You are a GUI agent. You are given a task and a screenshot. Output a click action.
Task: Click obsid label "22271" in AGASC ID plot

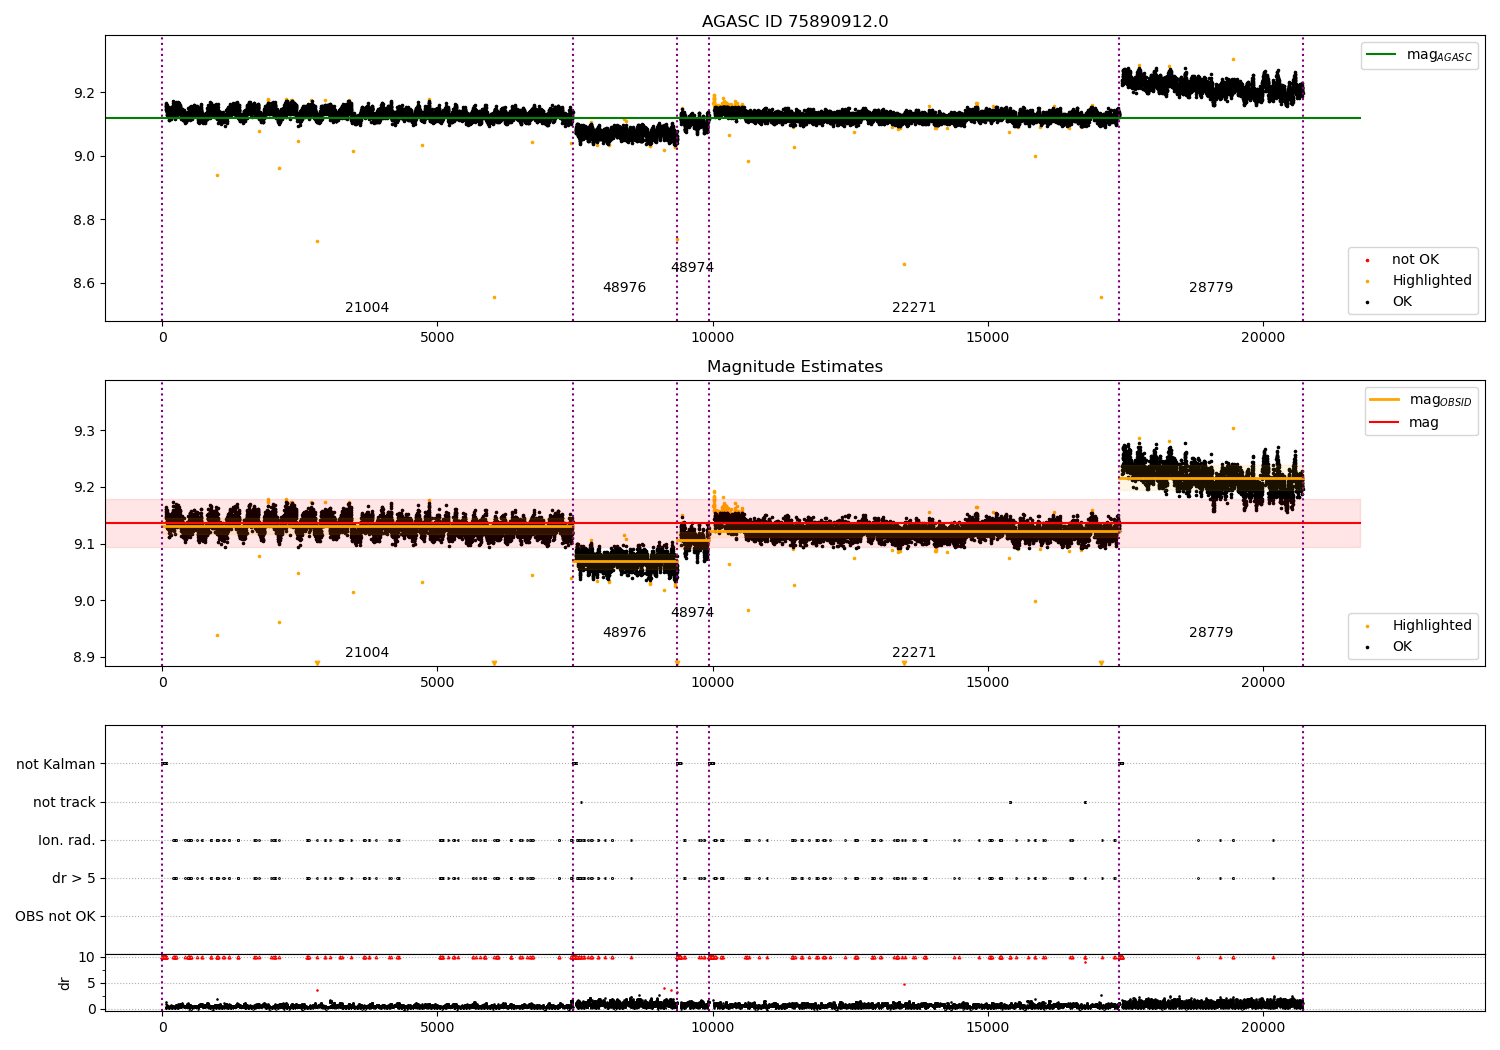[x=914, y=308]
